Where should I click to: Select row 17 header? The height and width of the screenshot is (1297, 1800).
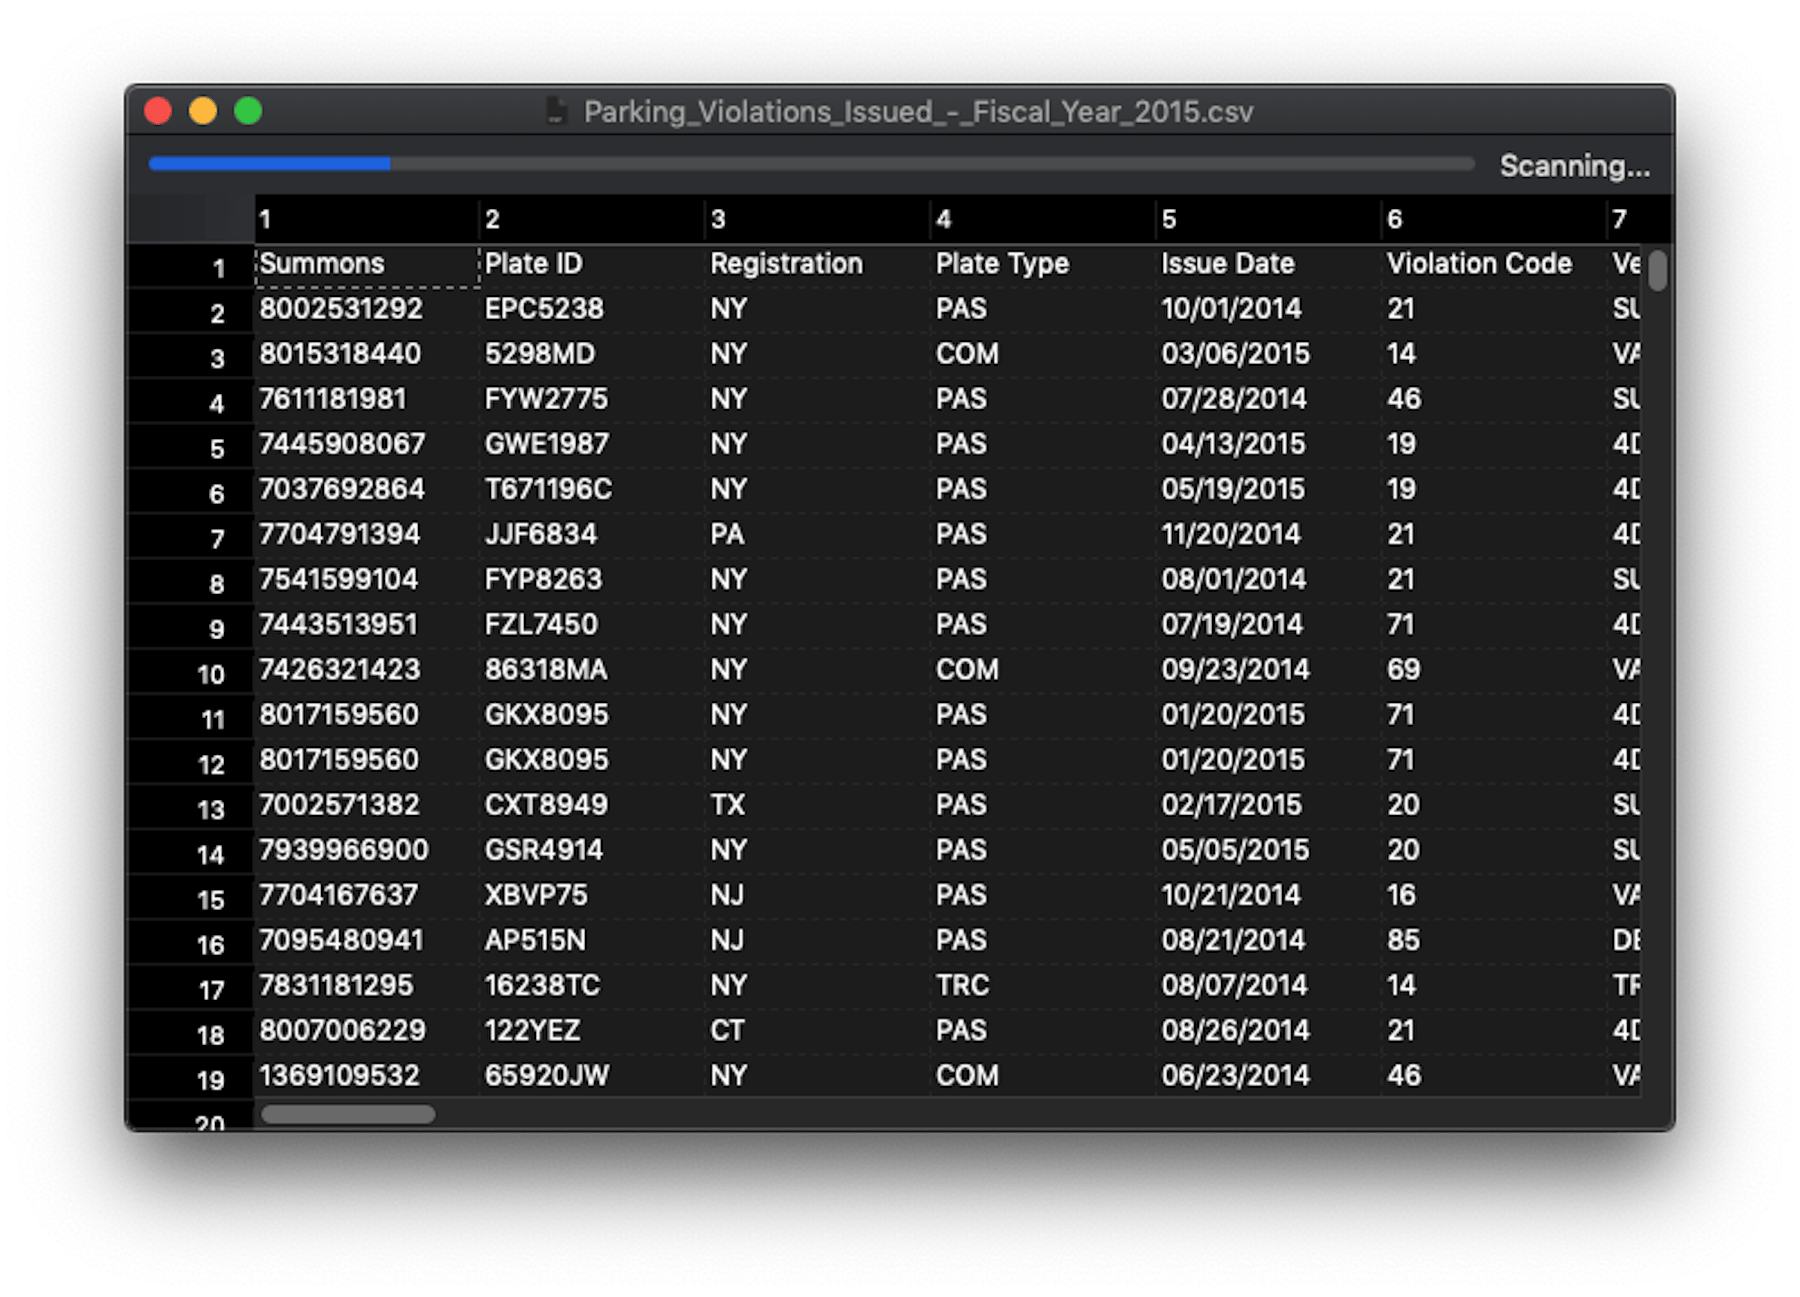[x=192, y=990]
